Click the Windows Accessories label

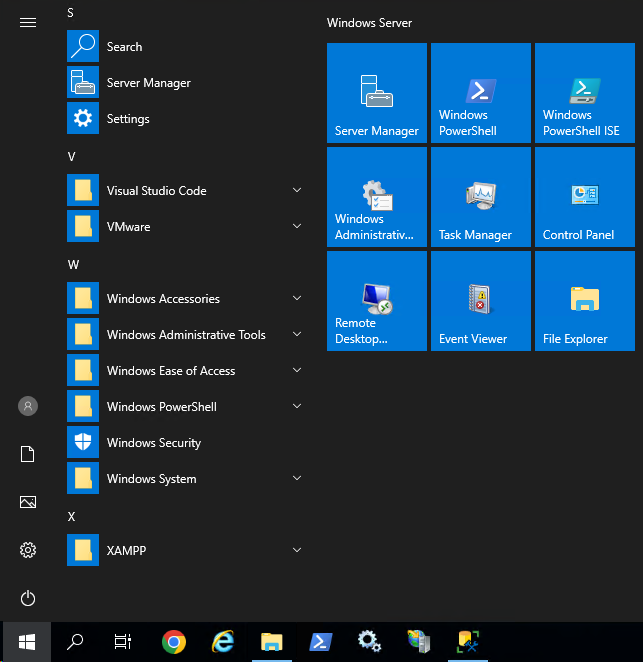163,299
